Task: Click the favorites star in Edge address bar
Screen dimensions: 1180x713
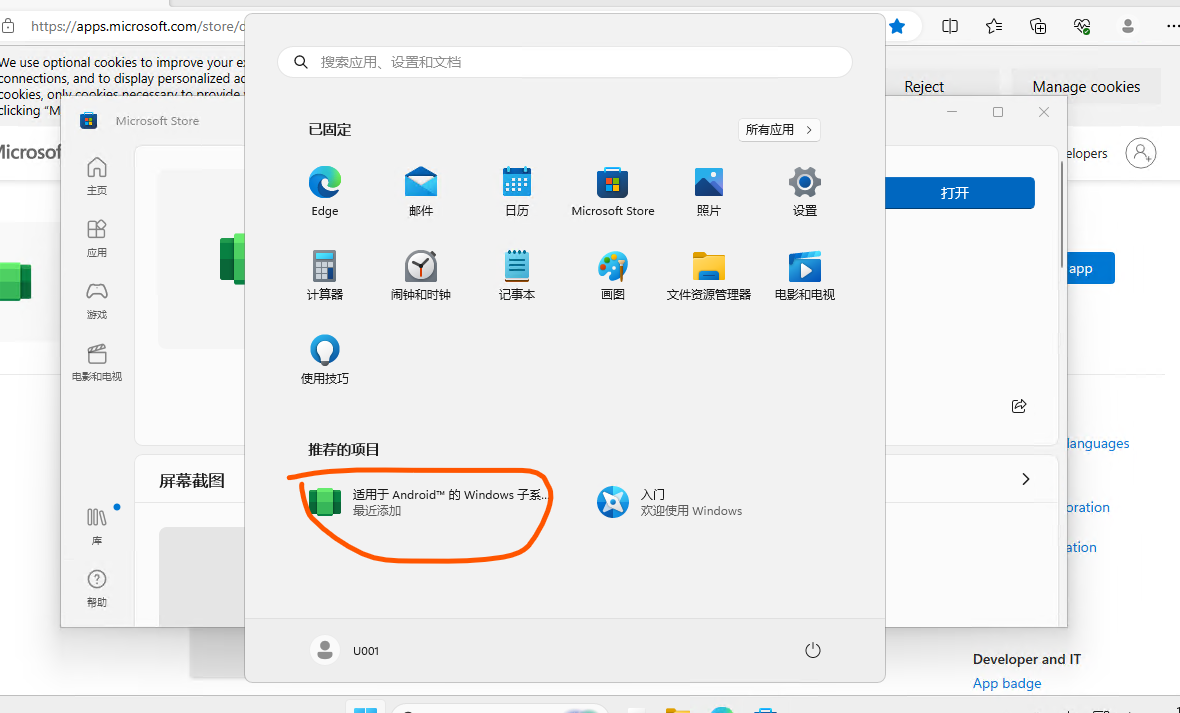Action: coord(896,26)
